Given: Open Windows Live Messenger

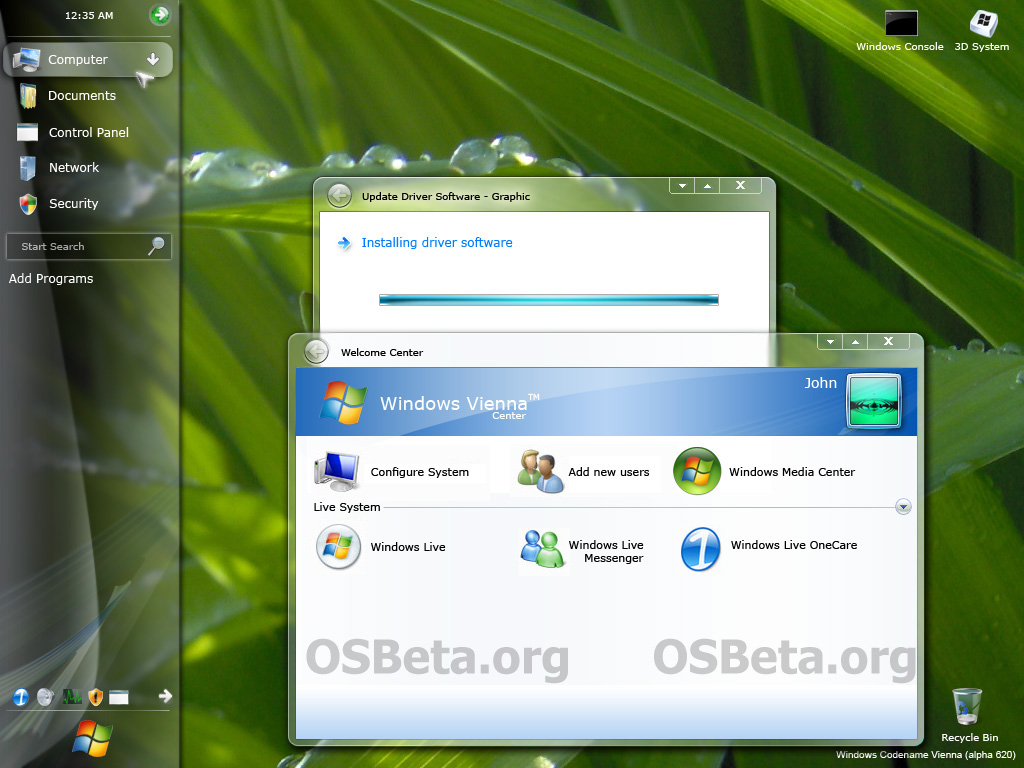Looking at the screenshot, I should (x=544, y=549).
